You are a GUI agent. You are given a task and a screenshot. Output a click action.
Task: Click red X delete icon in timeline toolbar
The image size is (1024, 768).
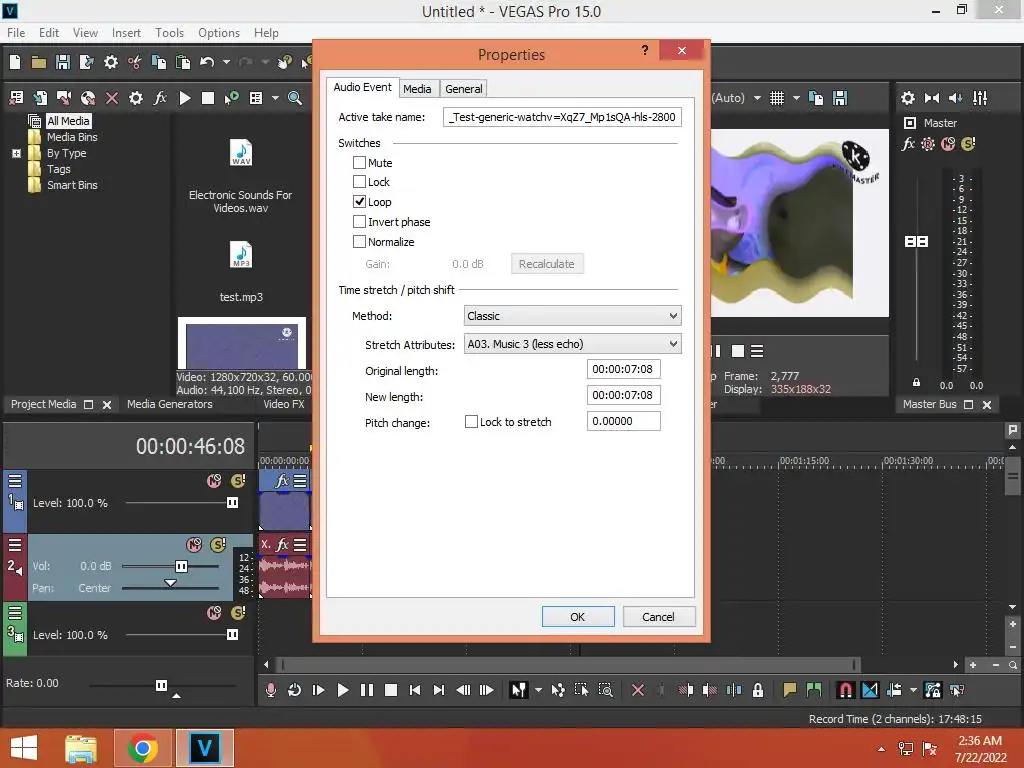click(638, 690)
